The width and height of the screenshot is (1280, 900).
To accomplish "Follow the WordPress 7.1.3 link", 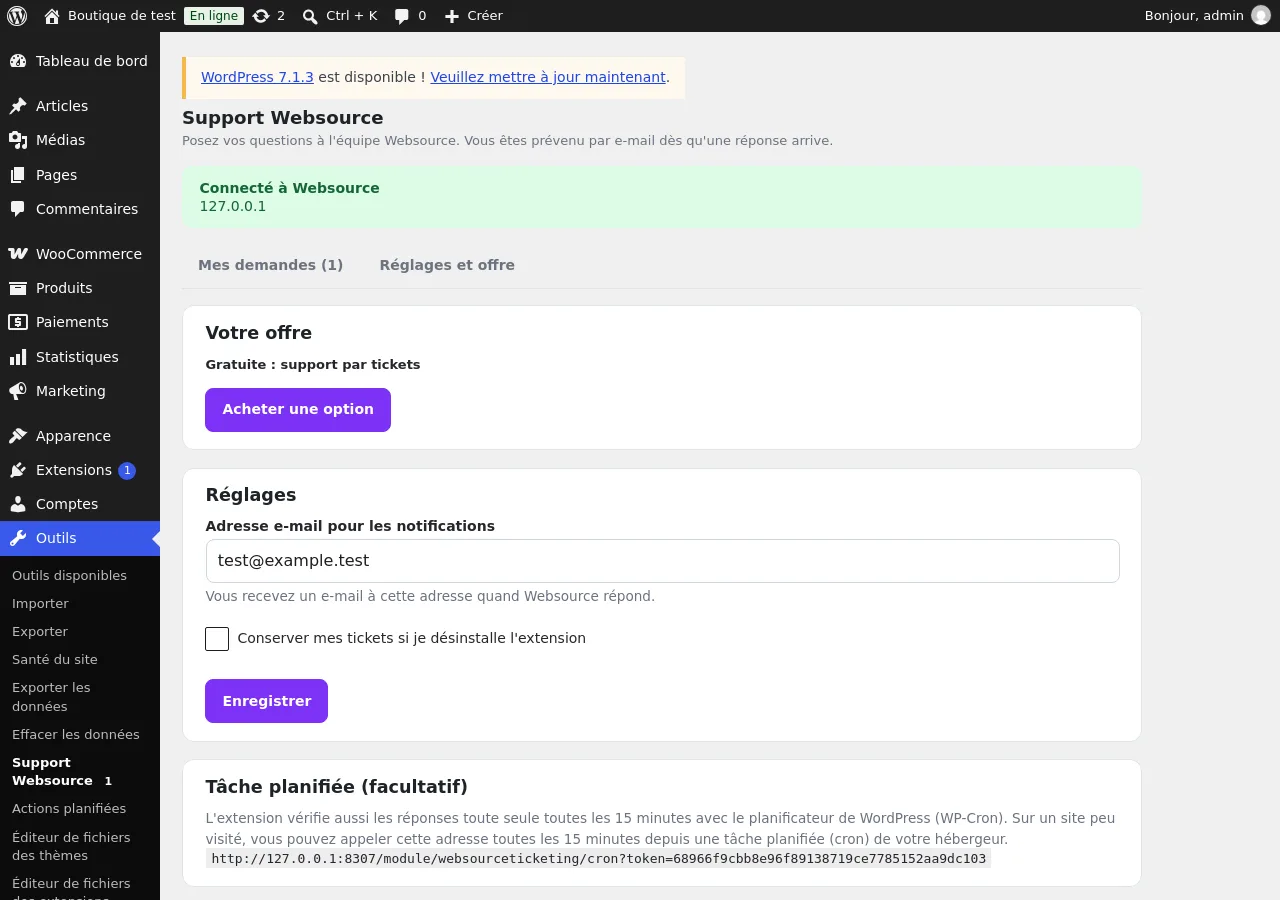I will tap(257, 77).
